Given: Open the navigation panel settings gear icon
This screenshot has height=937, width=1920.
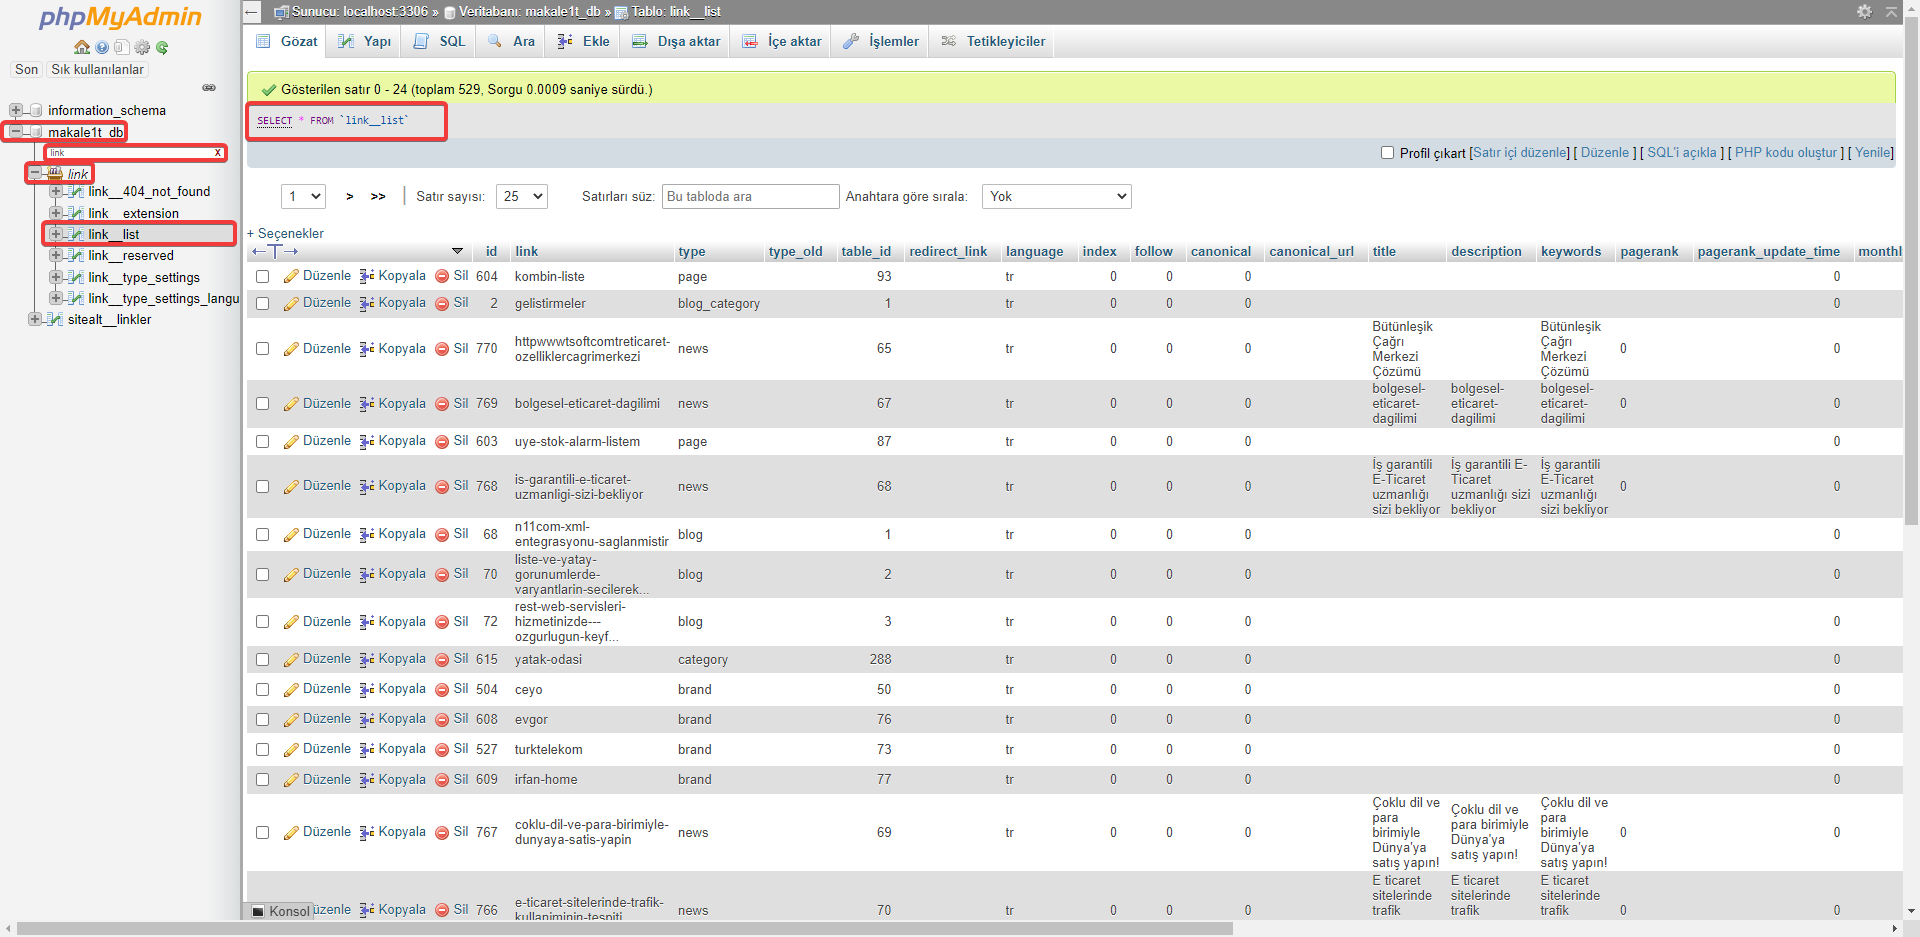Looking at the screenshot, I should click(142, 47).
